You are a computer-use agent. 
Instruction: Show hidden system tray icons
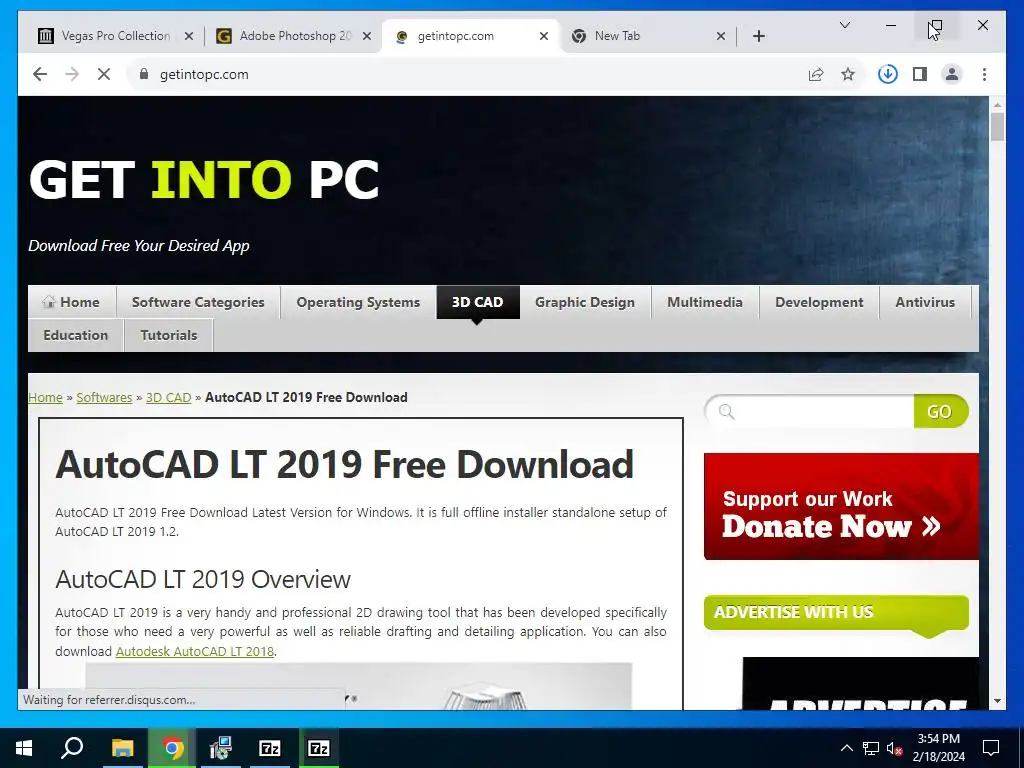(846, 748)
